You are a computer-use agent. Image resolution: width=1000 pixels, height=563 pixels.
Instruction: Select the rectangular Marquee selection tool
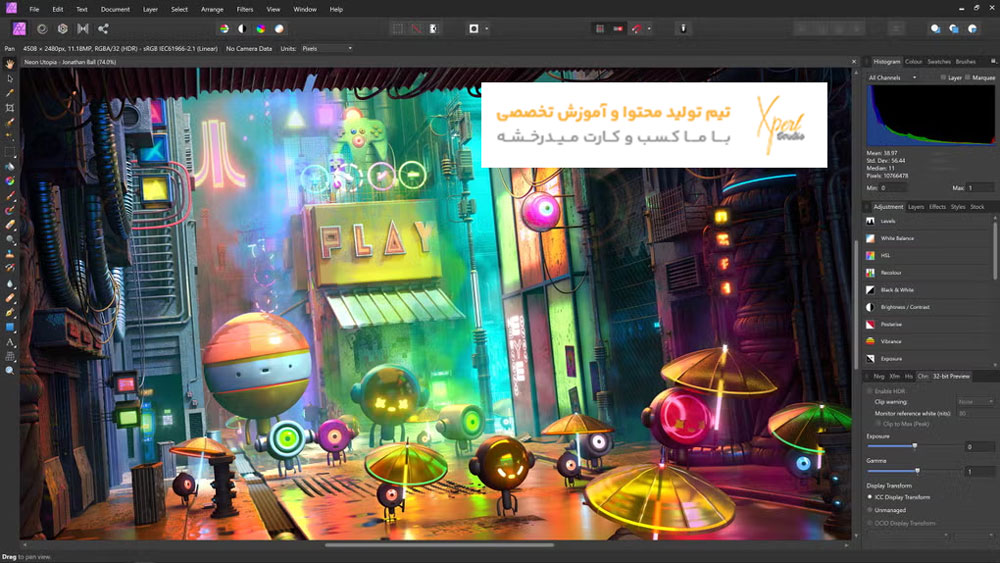click(10, 152)
